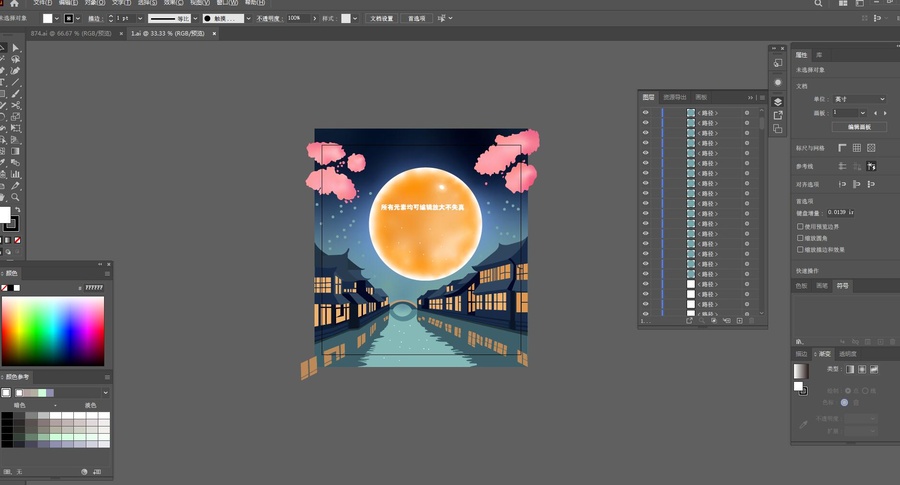900x485 pixels.
Task: Open graphic style 样式 dropdown
Action: 355,18
